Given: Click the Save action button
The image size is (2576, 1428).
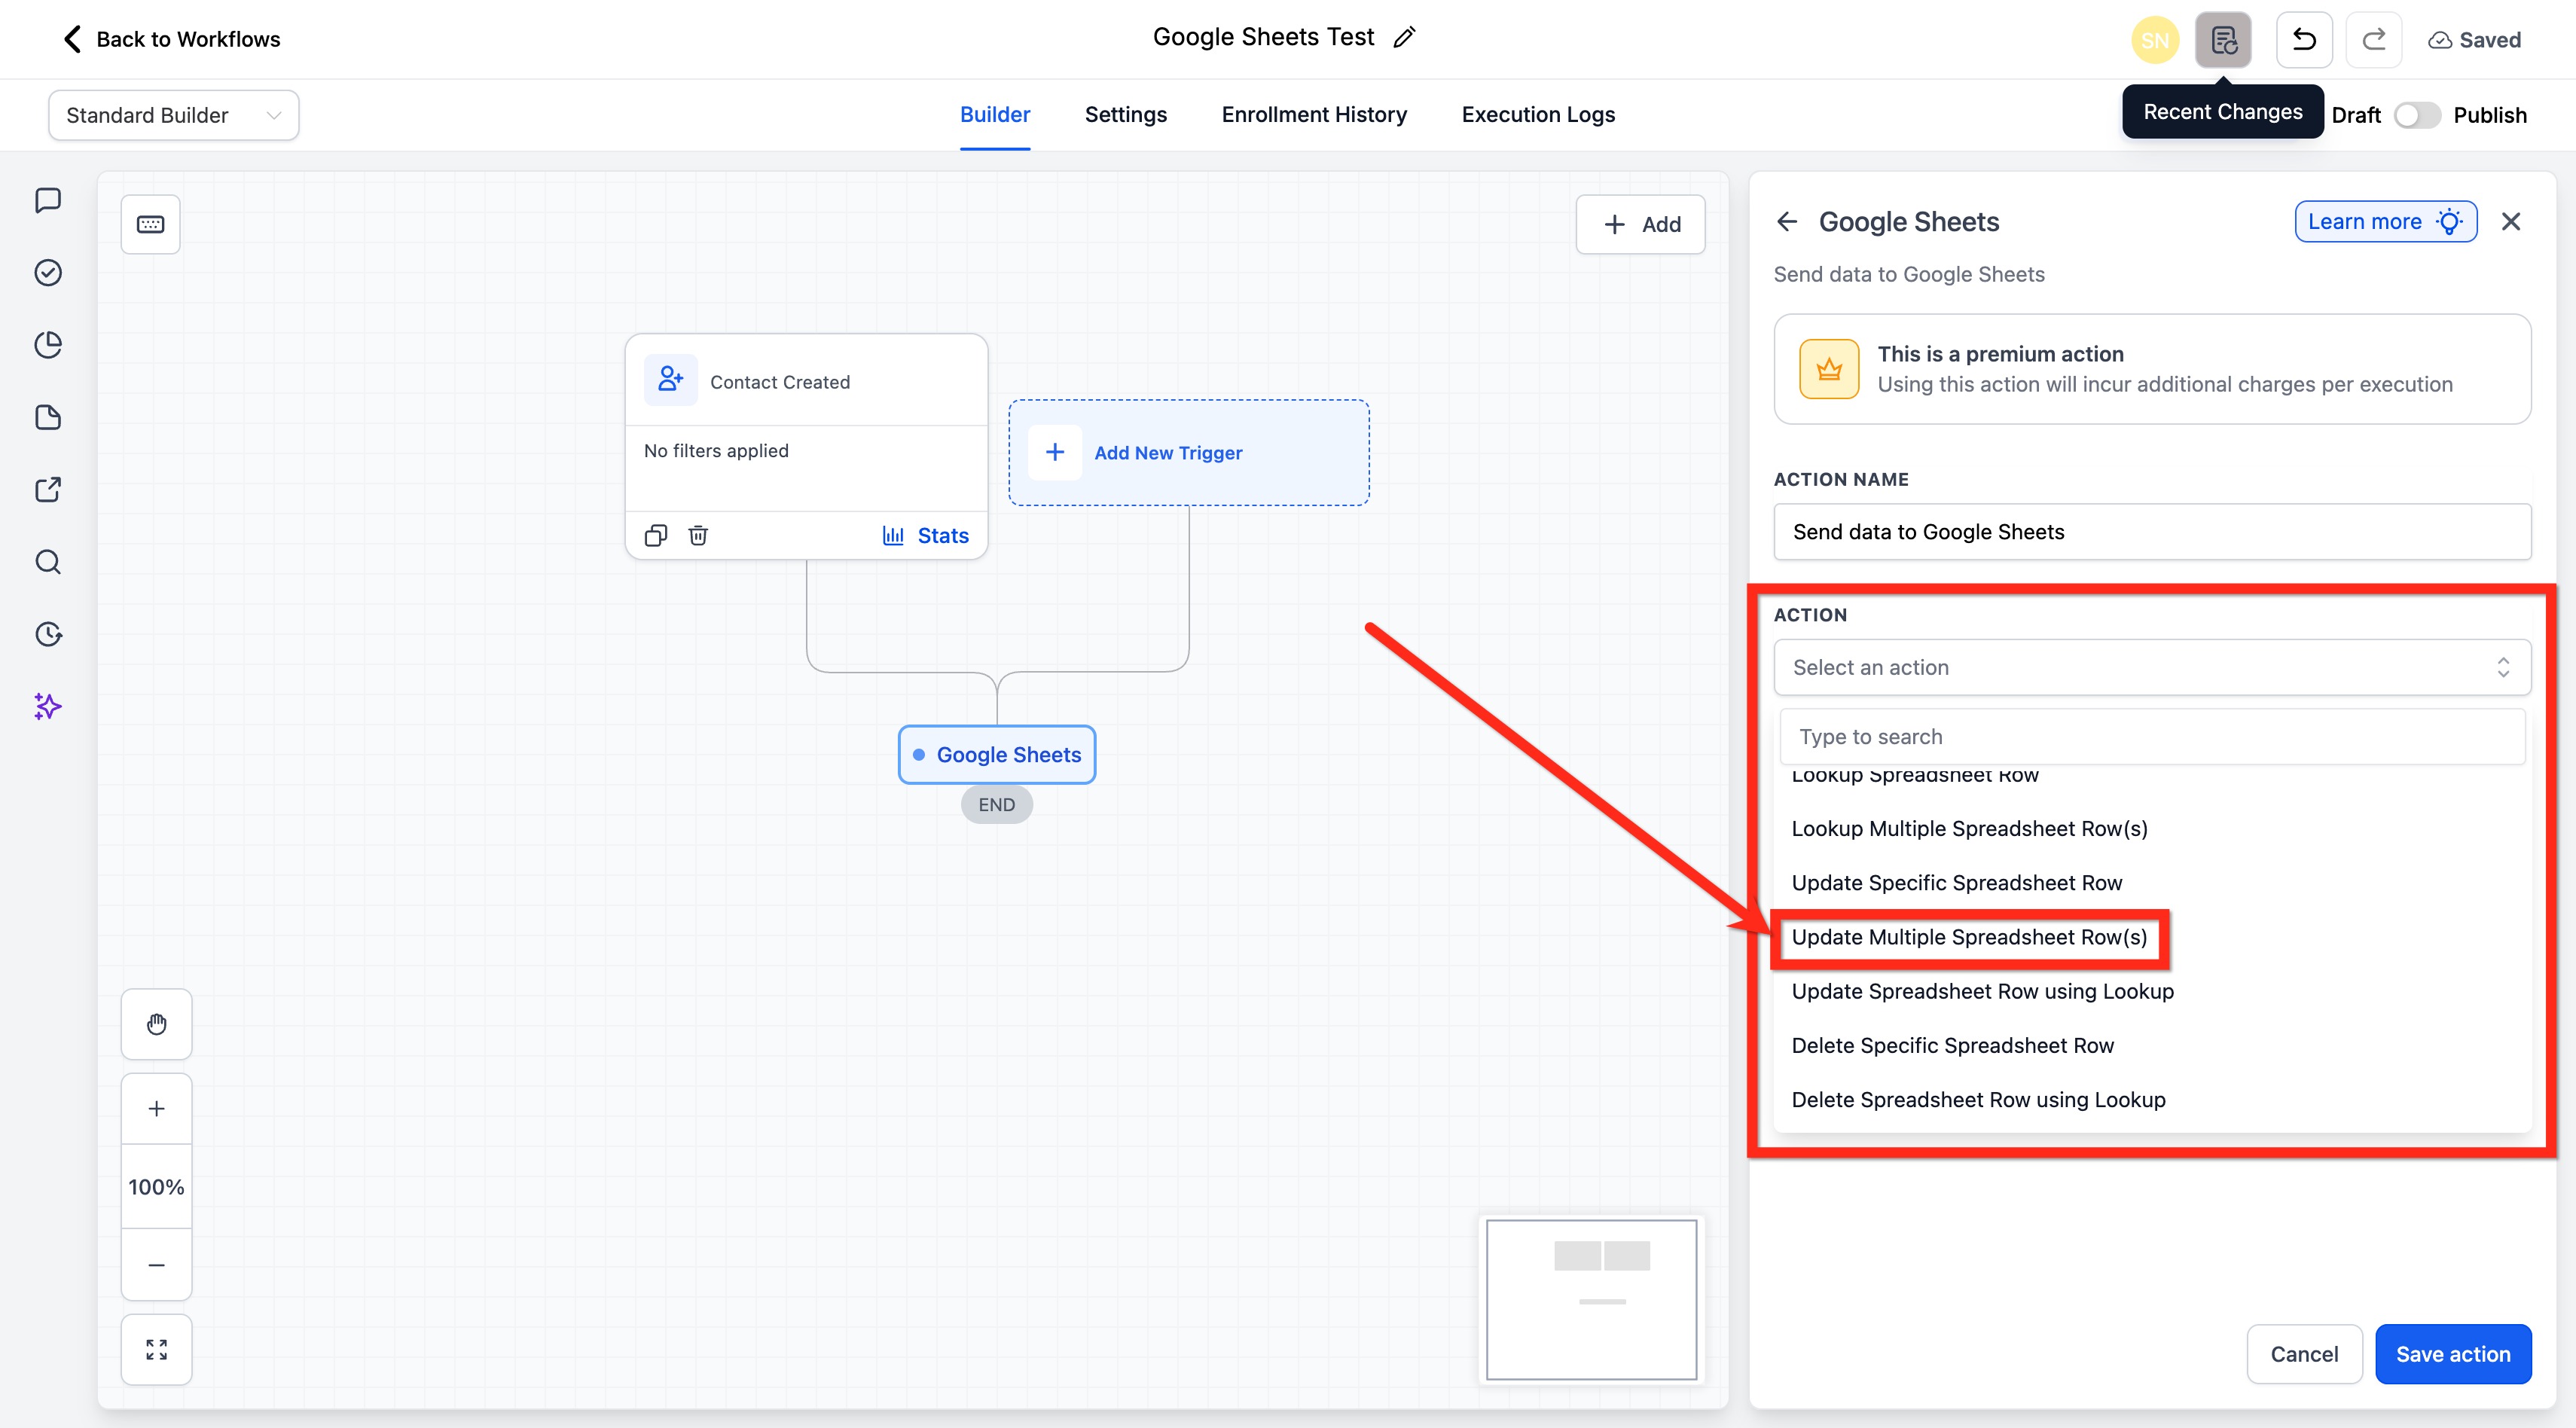Looking at the screenshot, I should 2452,1353.
